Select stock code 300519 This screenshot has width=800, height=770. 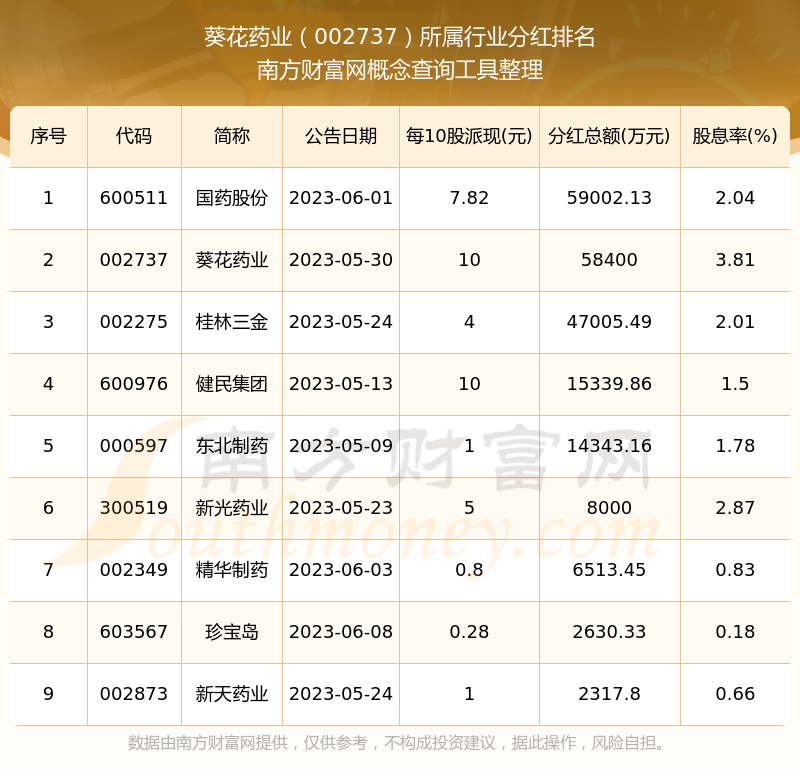[x=134, y=508]
